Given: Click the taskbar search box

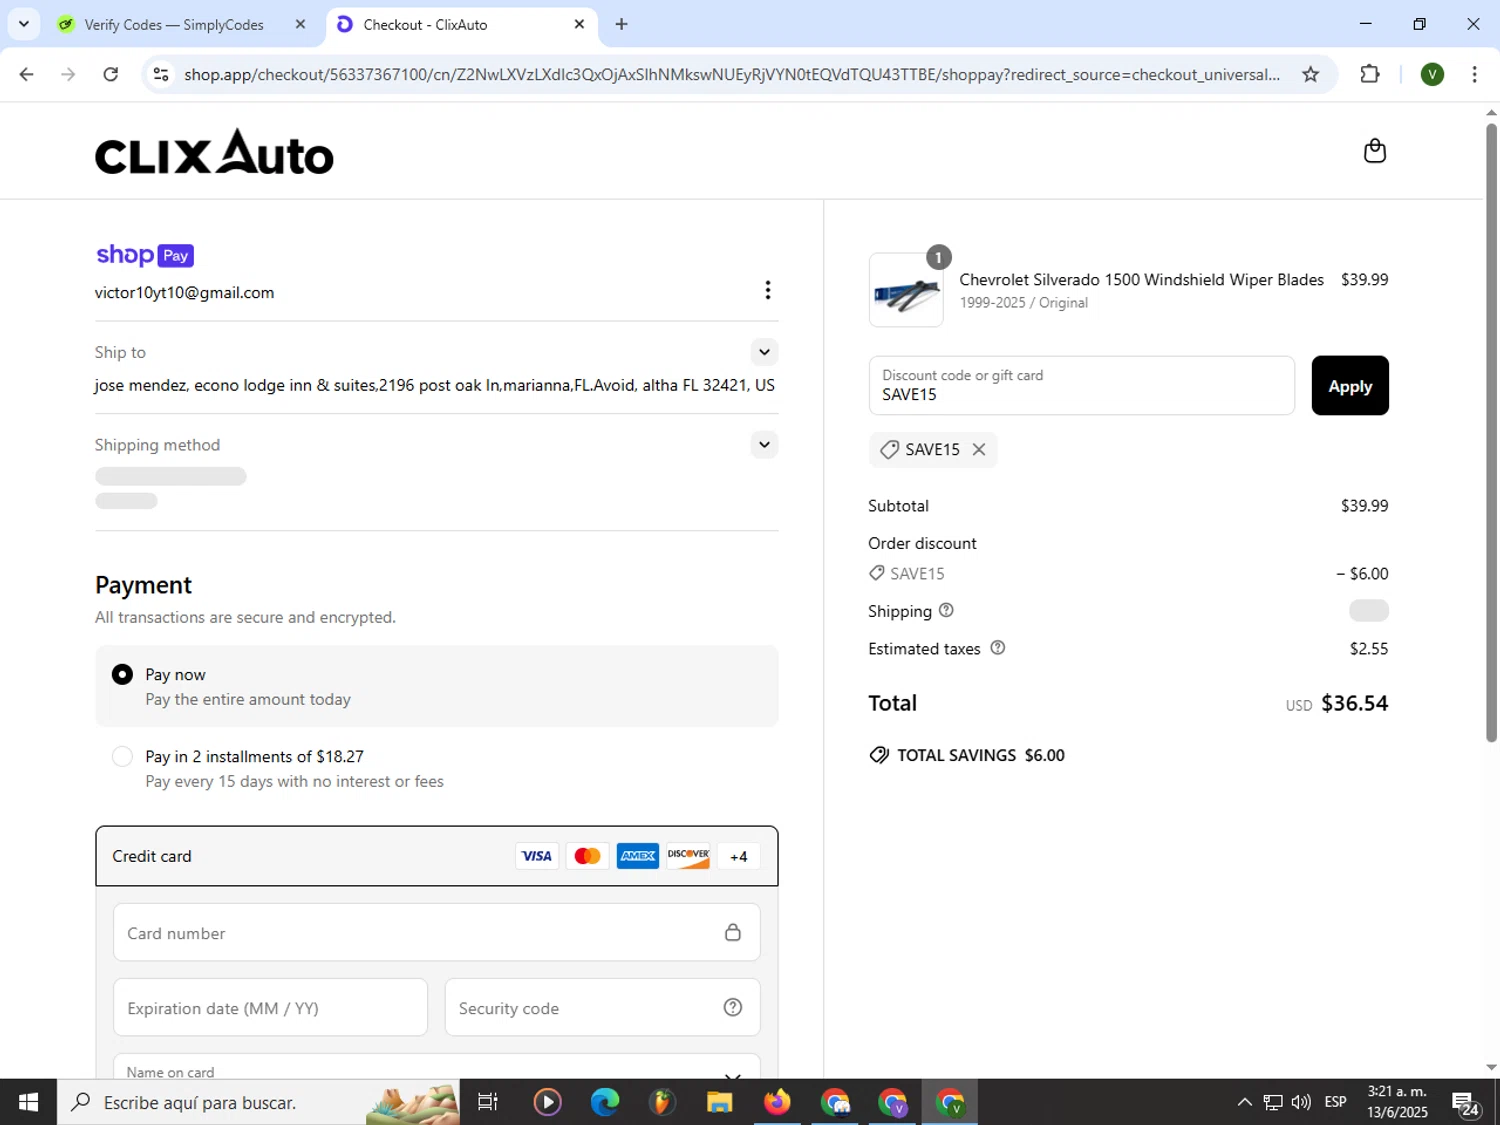Looking at the screenshot, I should tap(258, 1102).
